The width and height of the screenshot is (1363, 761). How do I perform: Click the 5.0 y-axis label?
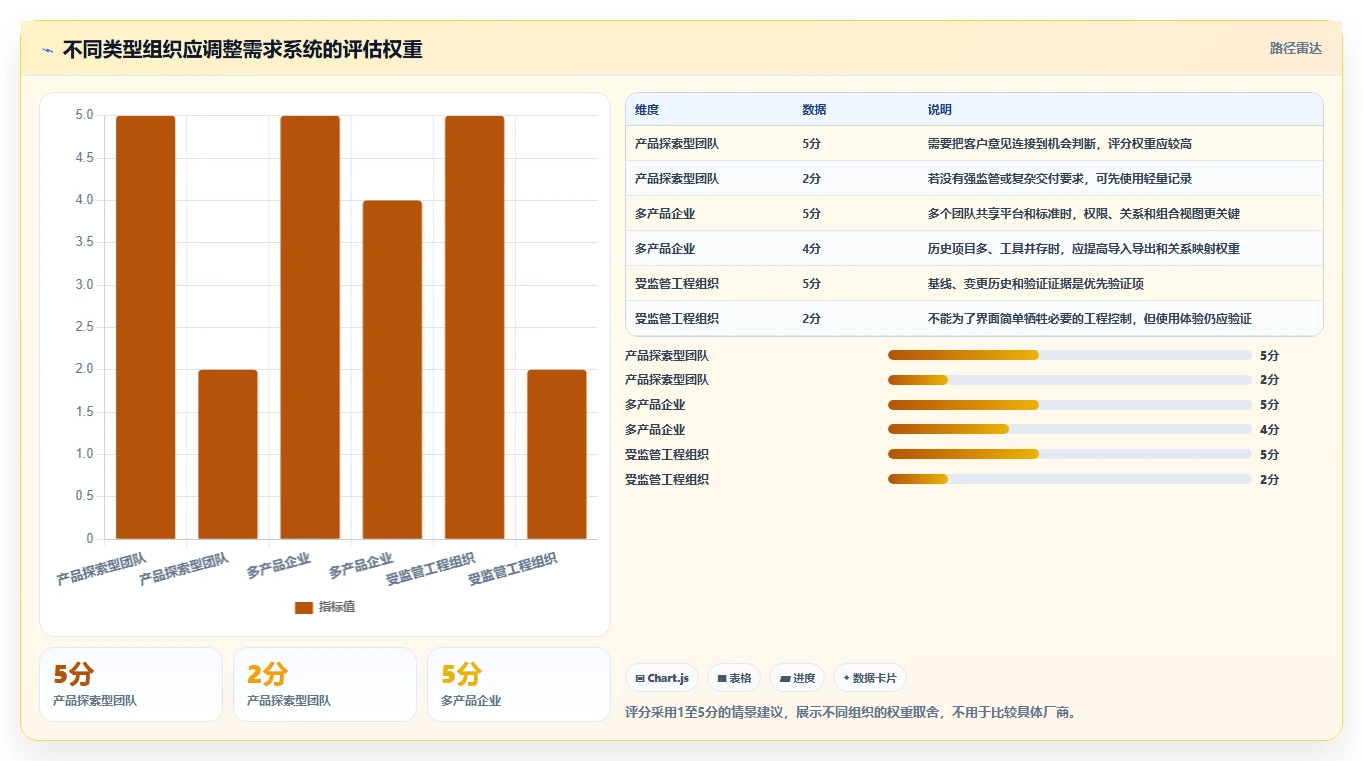click(x=84, y=116)
